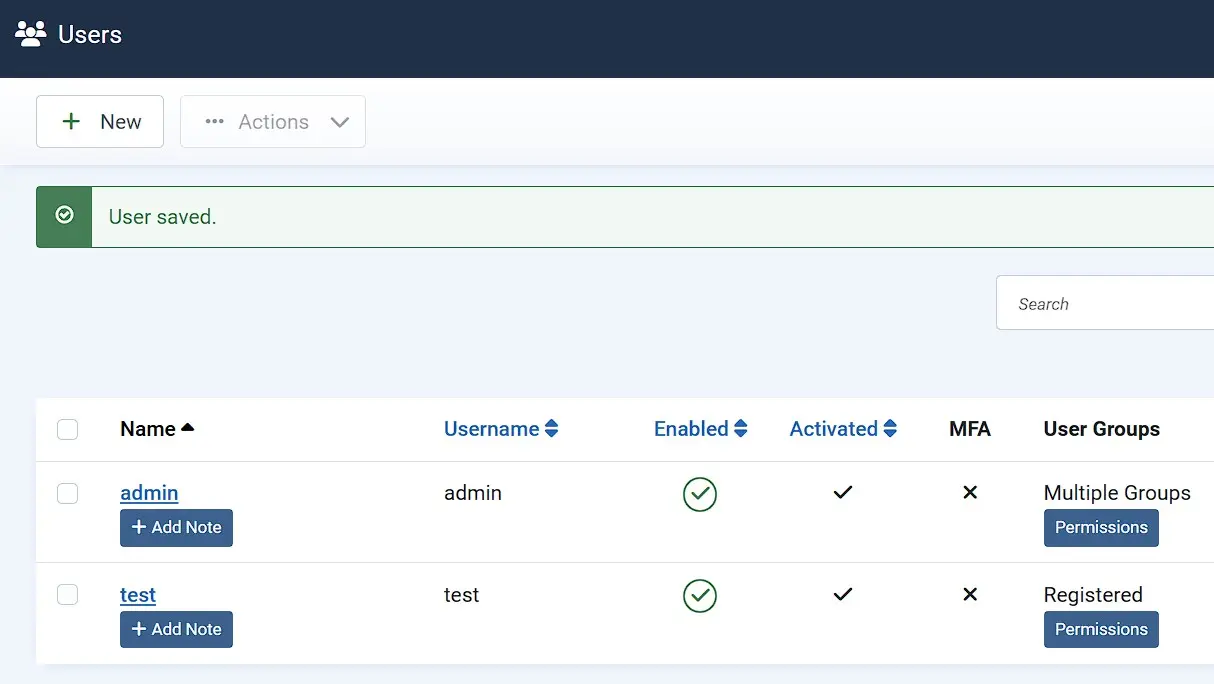This screenshot has width=1214, height=684.
Task: Click the Users group icon in the header
Action: pyautogui.click(x=30, y=33)
